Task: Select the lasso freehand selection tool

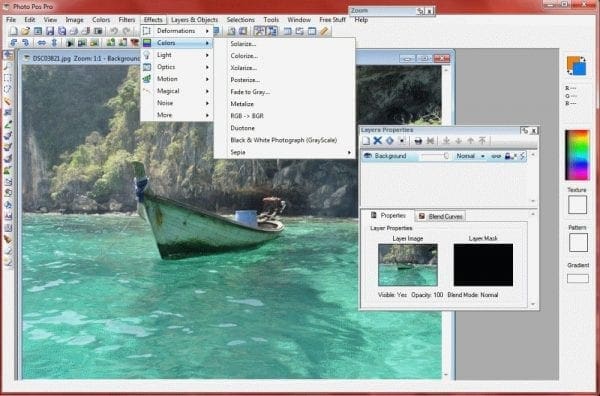Action: (x=8, y=89)
